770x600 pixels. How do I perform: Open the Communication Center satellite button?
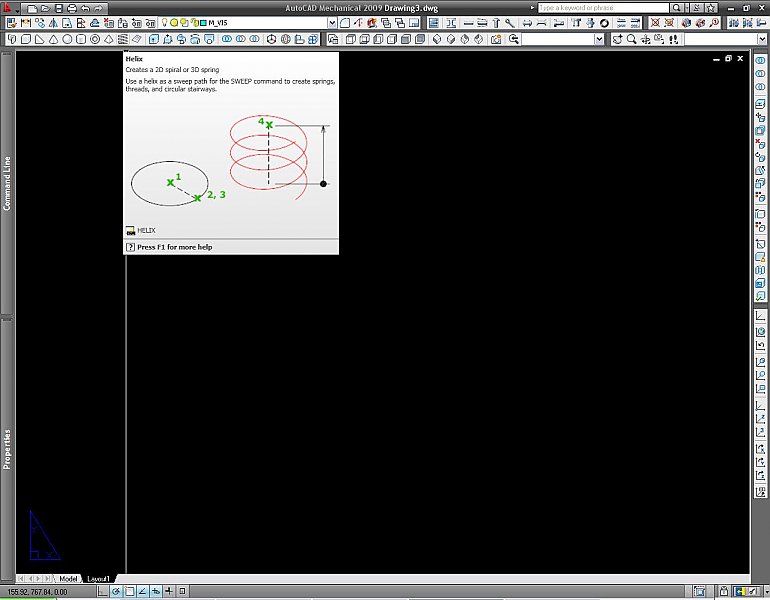[697, 8]
